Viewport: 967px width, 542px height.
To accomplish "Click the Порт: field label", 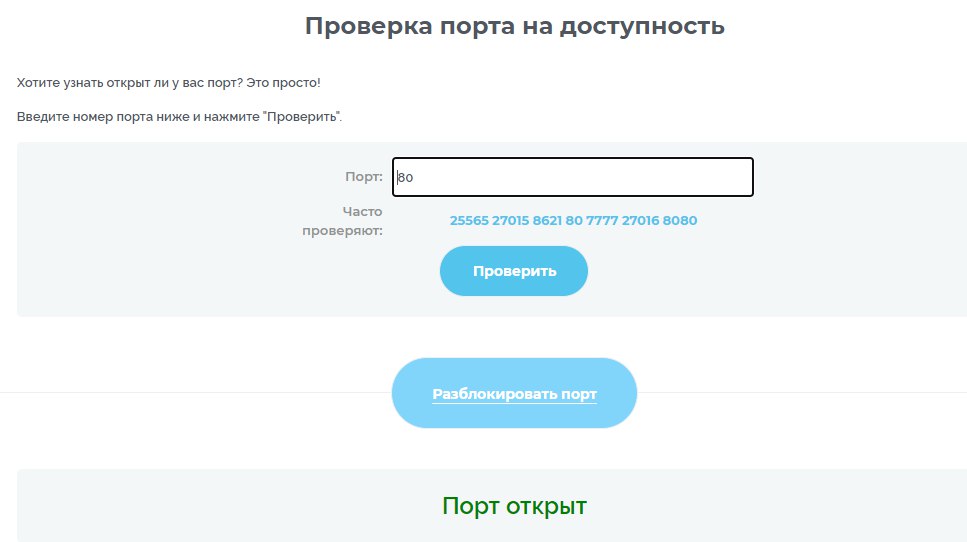I will click(x=364, y=177).
